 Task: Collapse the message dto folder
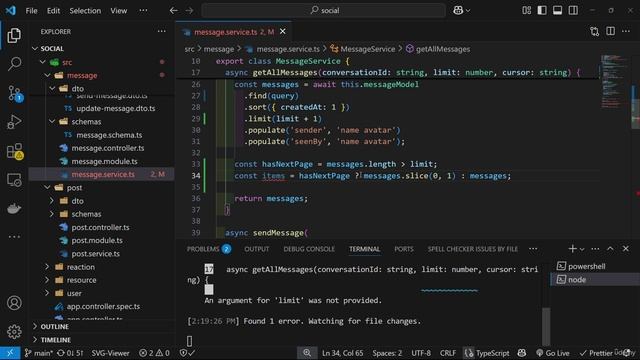coord(52,89)
